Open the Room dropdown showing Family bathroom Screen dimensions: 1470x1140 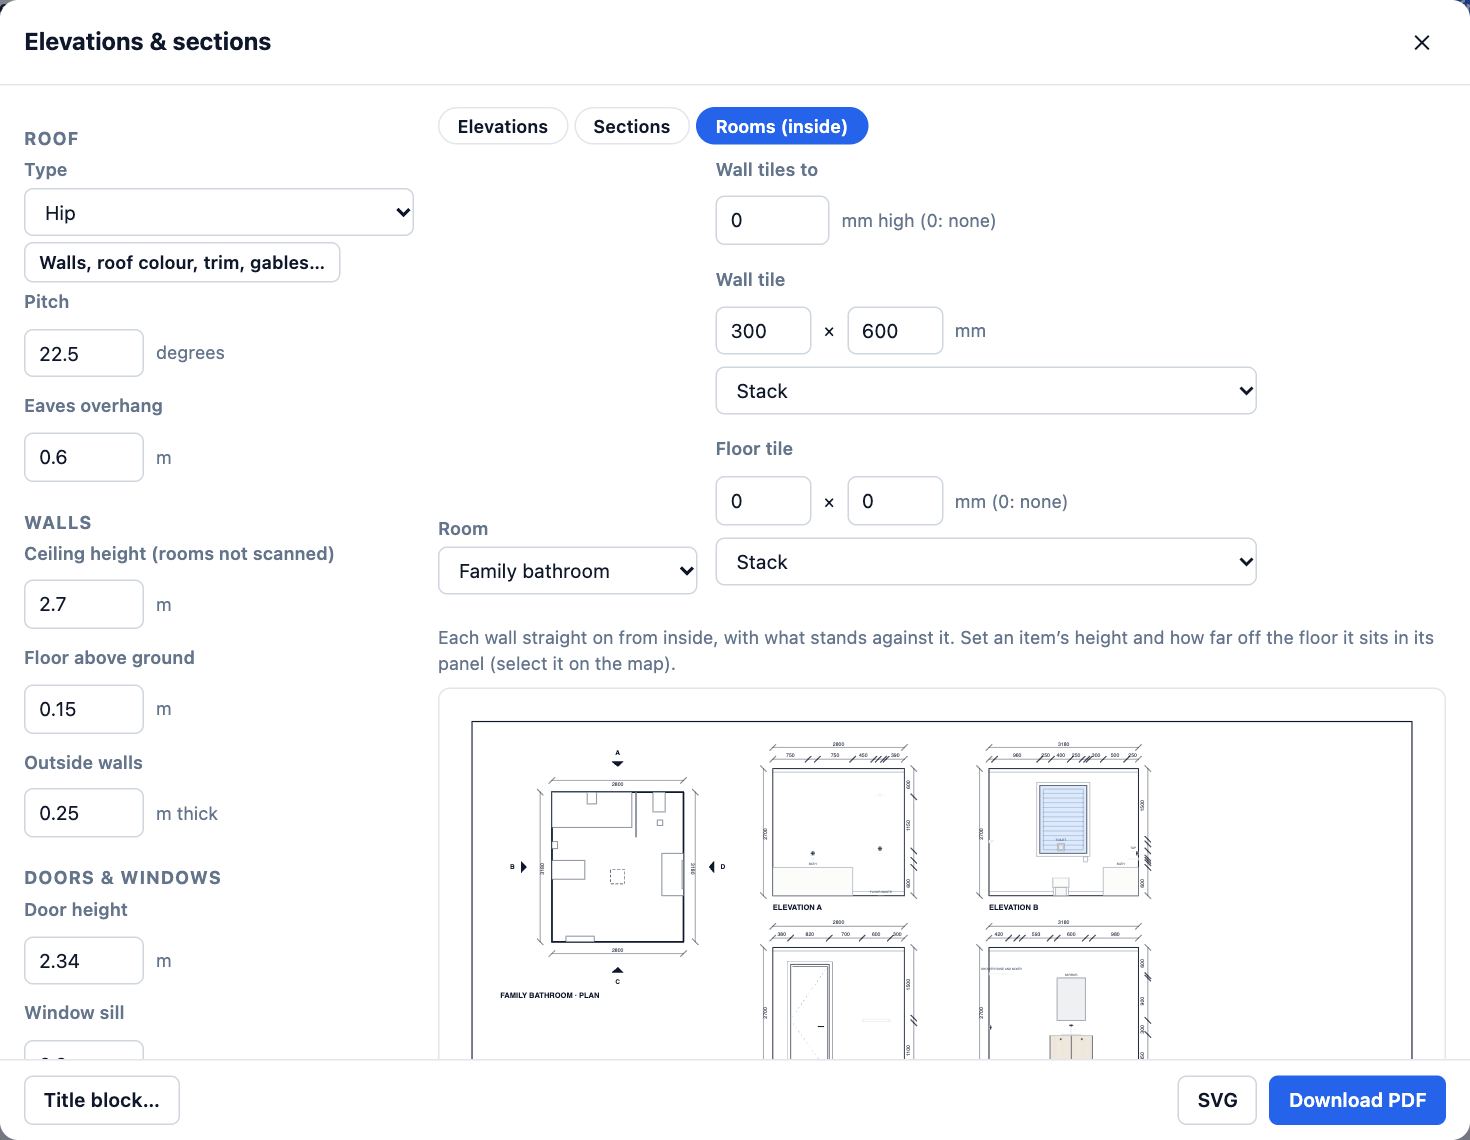click(568, 571)
